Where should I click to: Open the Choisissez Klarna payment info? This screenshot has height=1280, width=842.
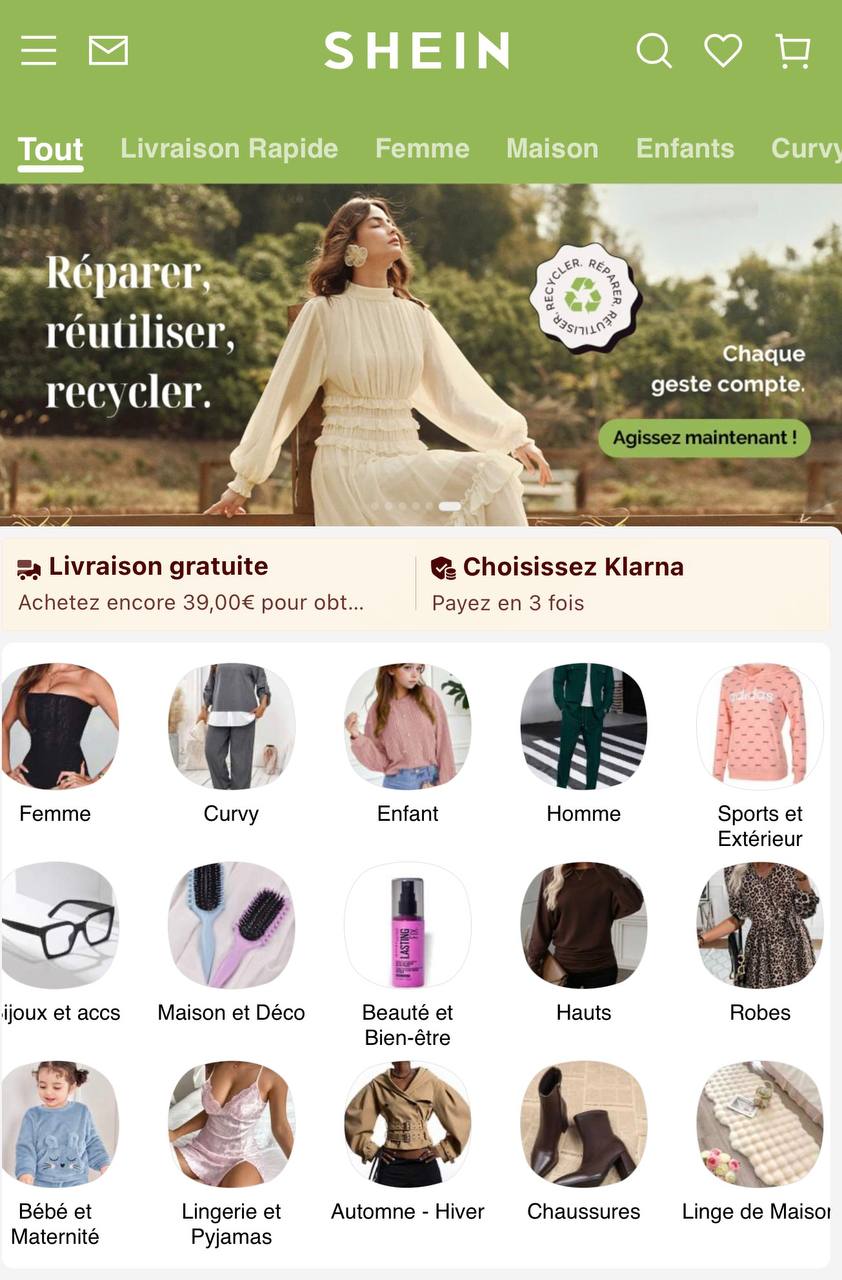tap(624, 583)
